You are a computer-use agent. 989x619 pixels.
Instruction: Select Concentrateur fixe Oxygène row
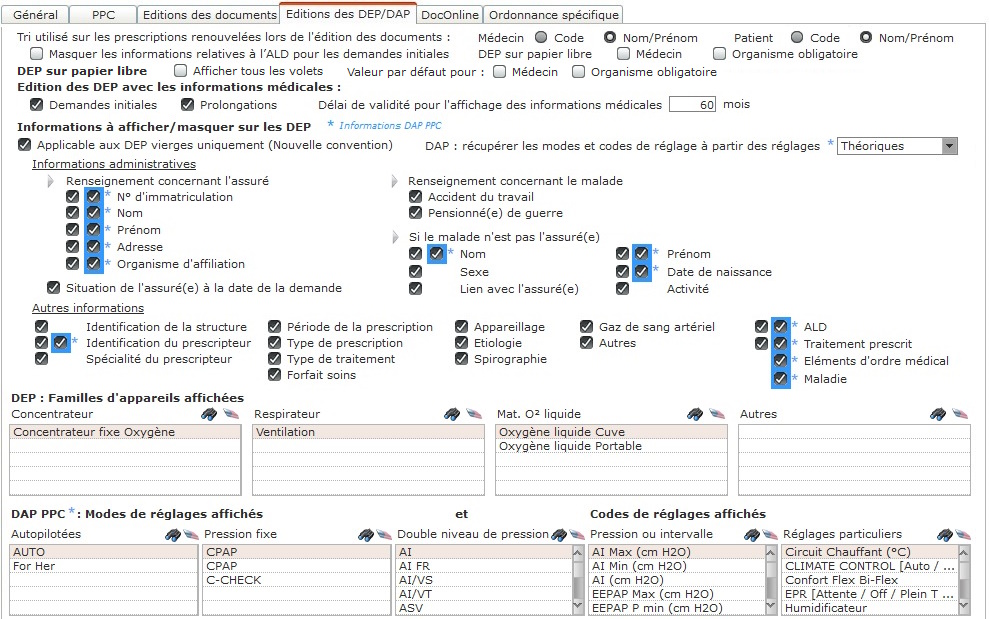point(125,432)
